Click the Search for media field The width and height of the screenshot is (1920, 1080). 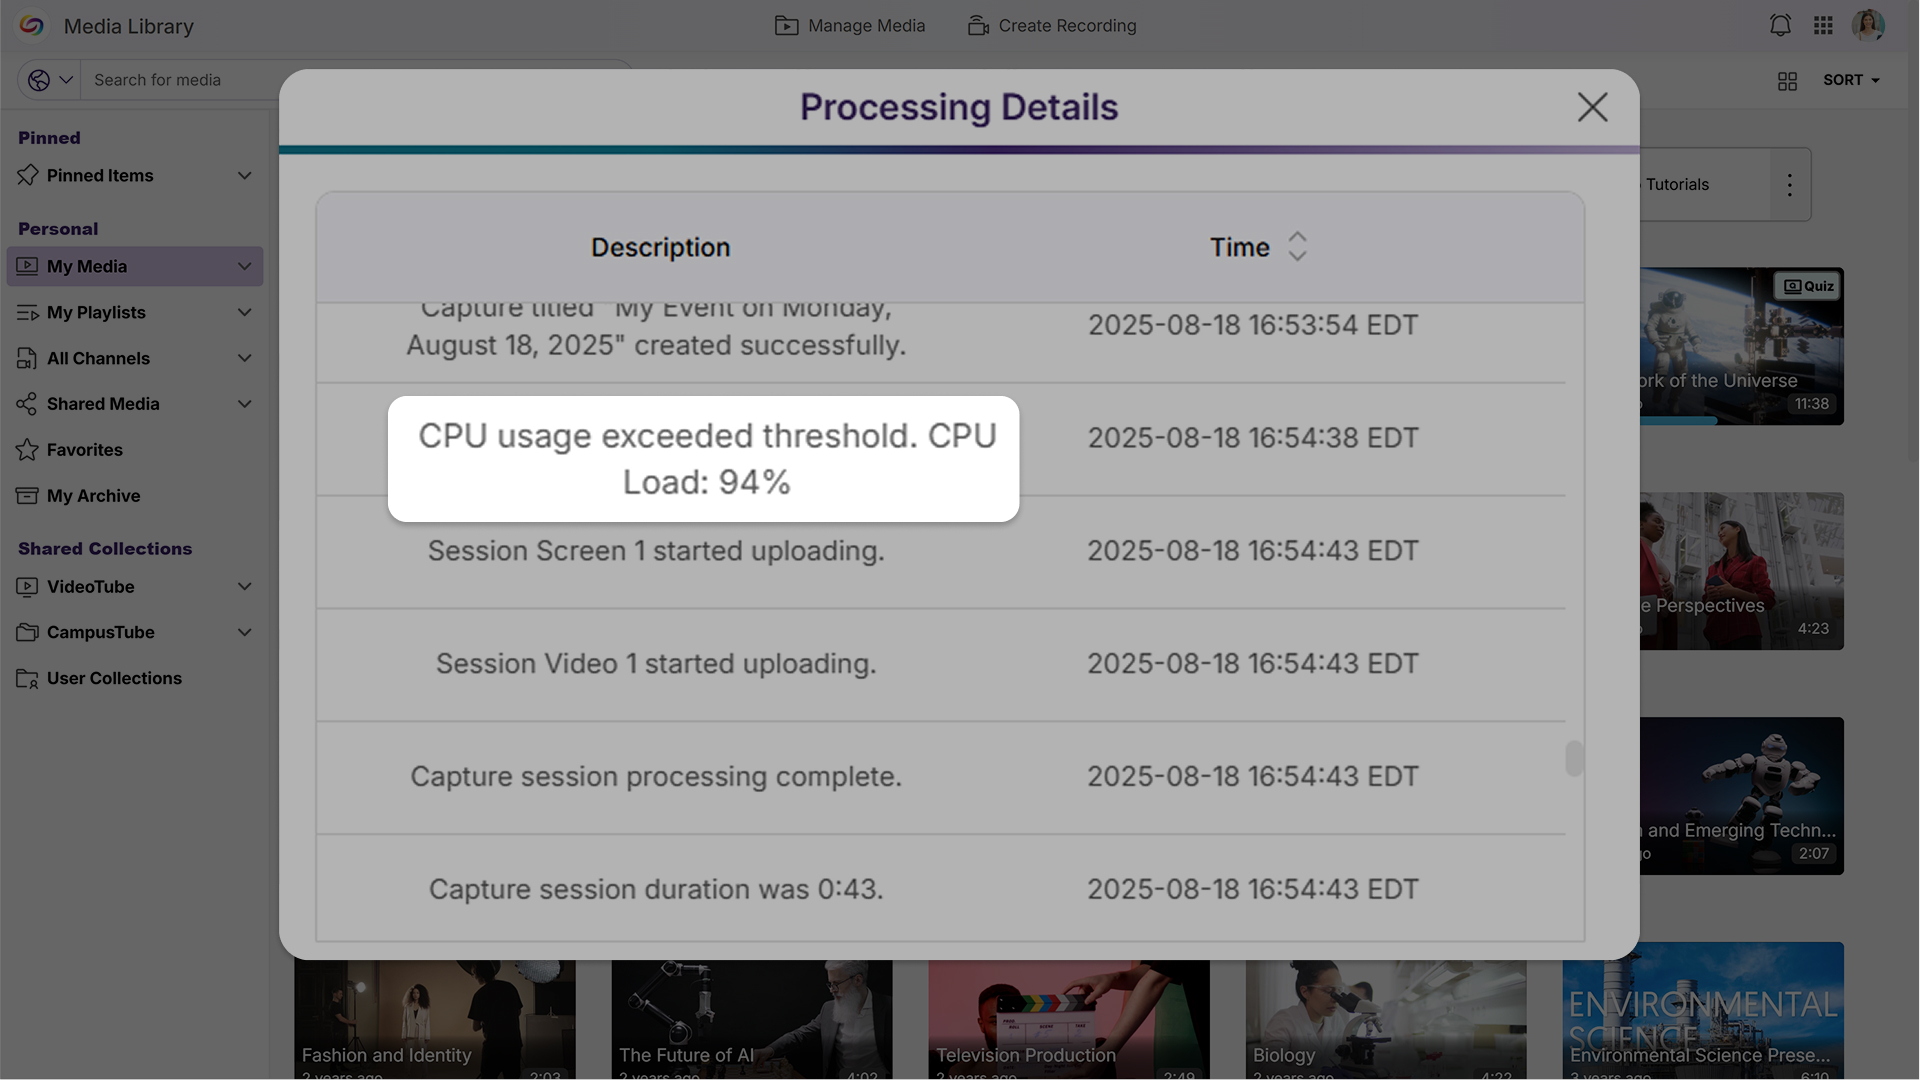click(x=180, y=80)
